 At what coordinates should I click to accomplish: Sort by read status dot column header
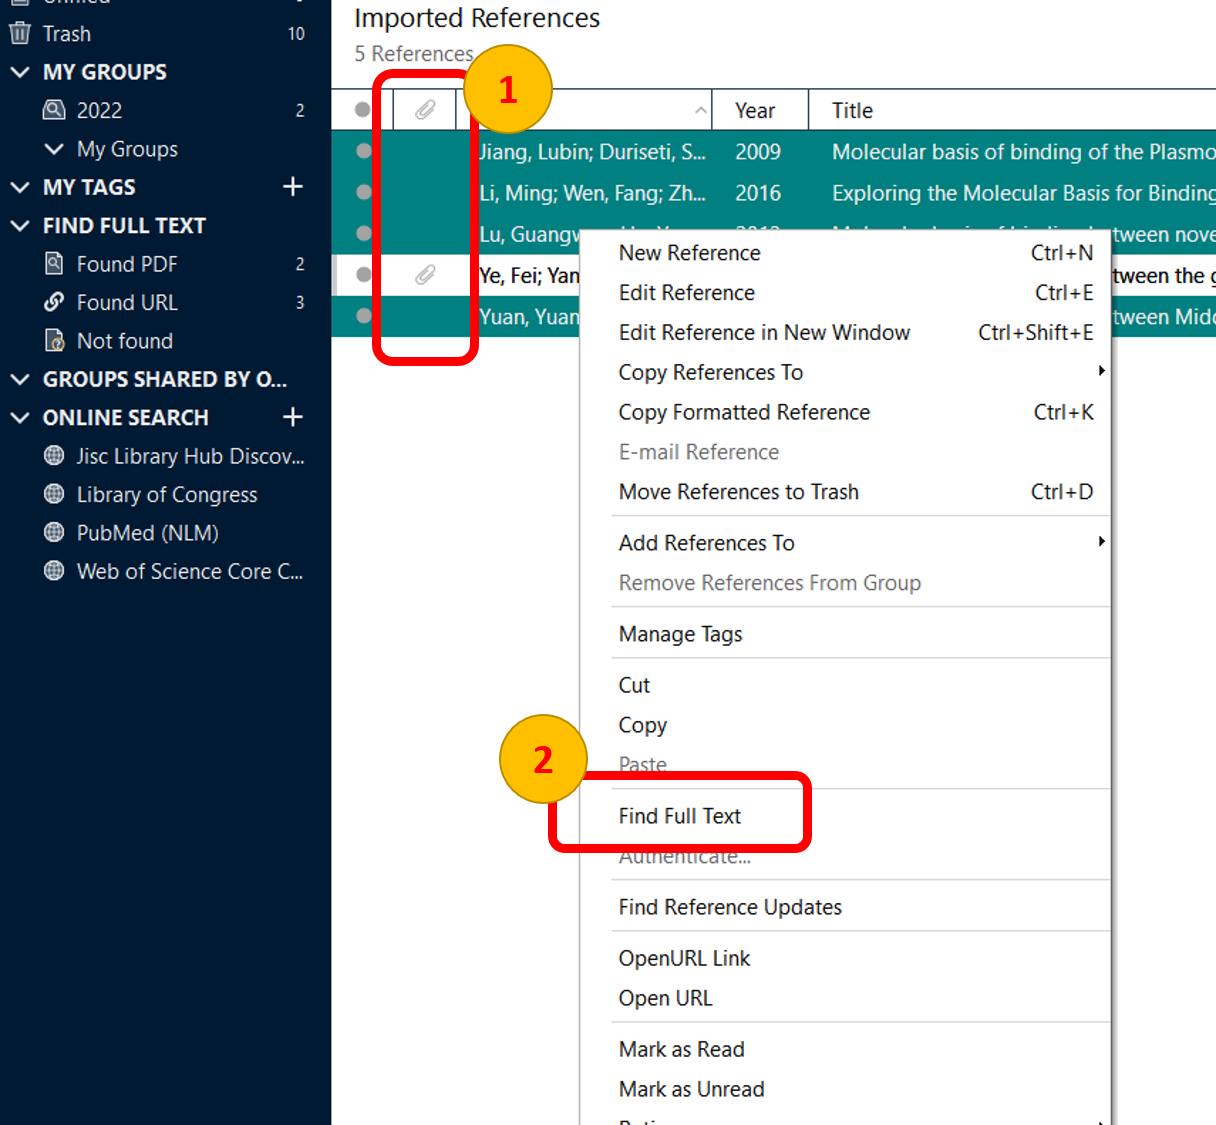(363, 110)
